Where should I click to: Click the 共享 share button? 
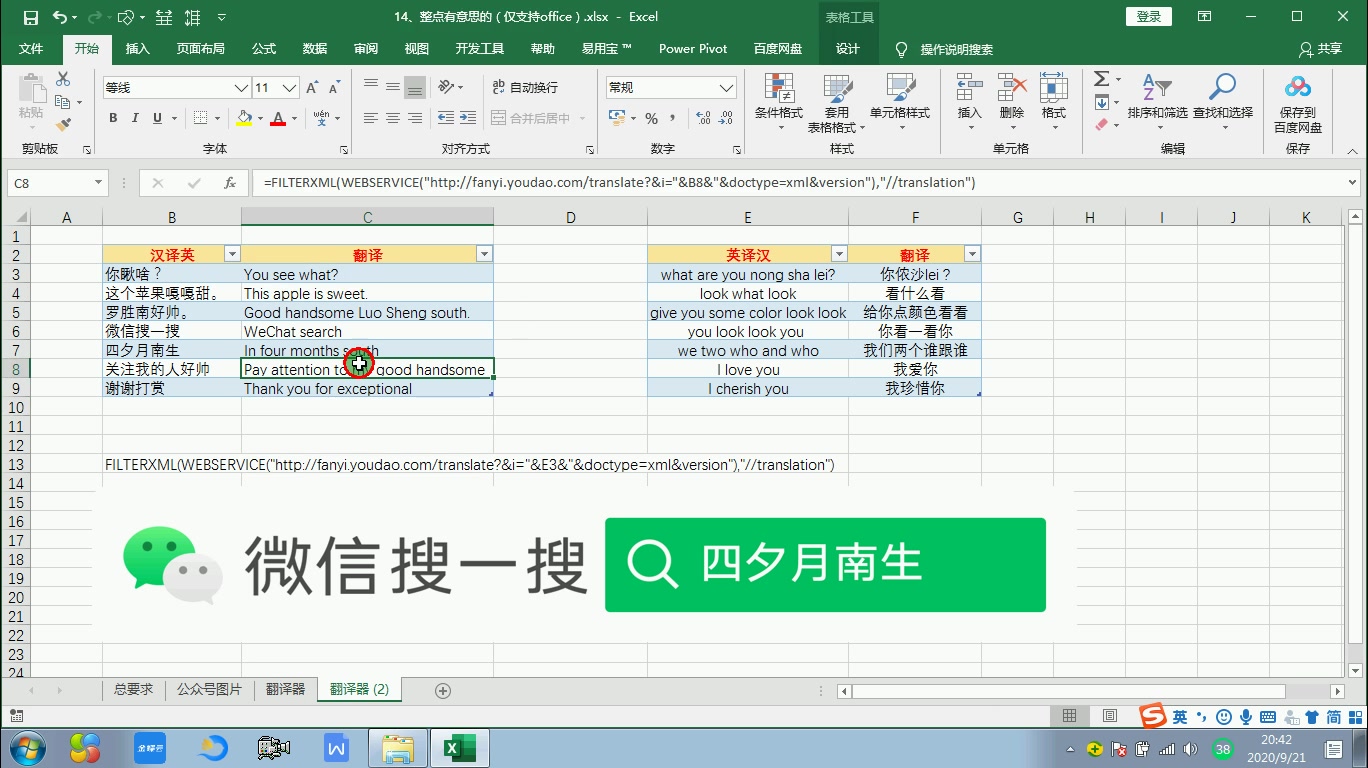[1320, 49]
